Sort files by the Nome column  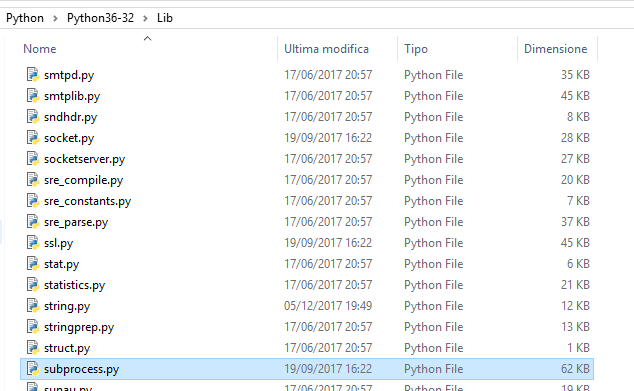click(x=40, y=49)
